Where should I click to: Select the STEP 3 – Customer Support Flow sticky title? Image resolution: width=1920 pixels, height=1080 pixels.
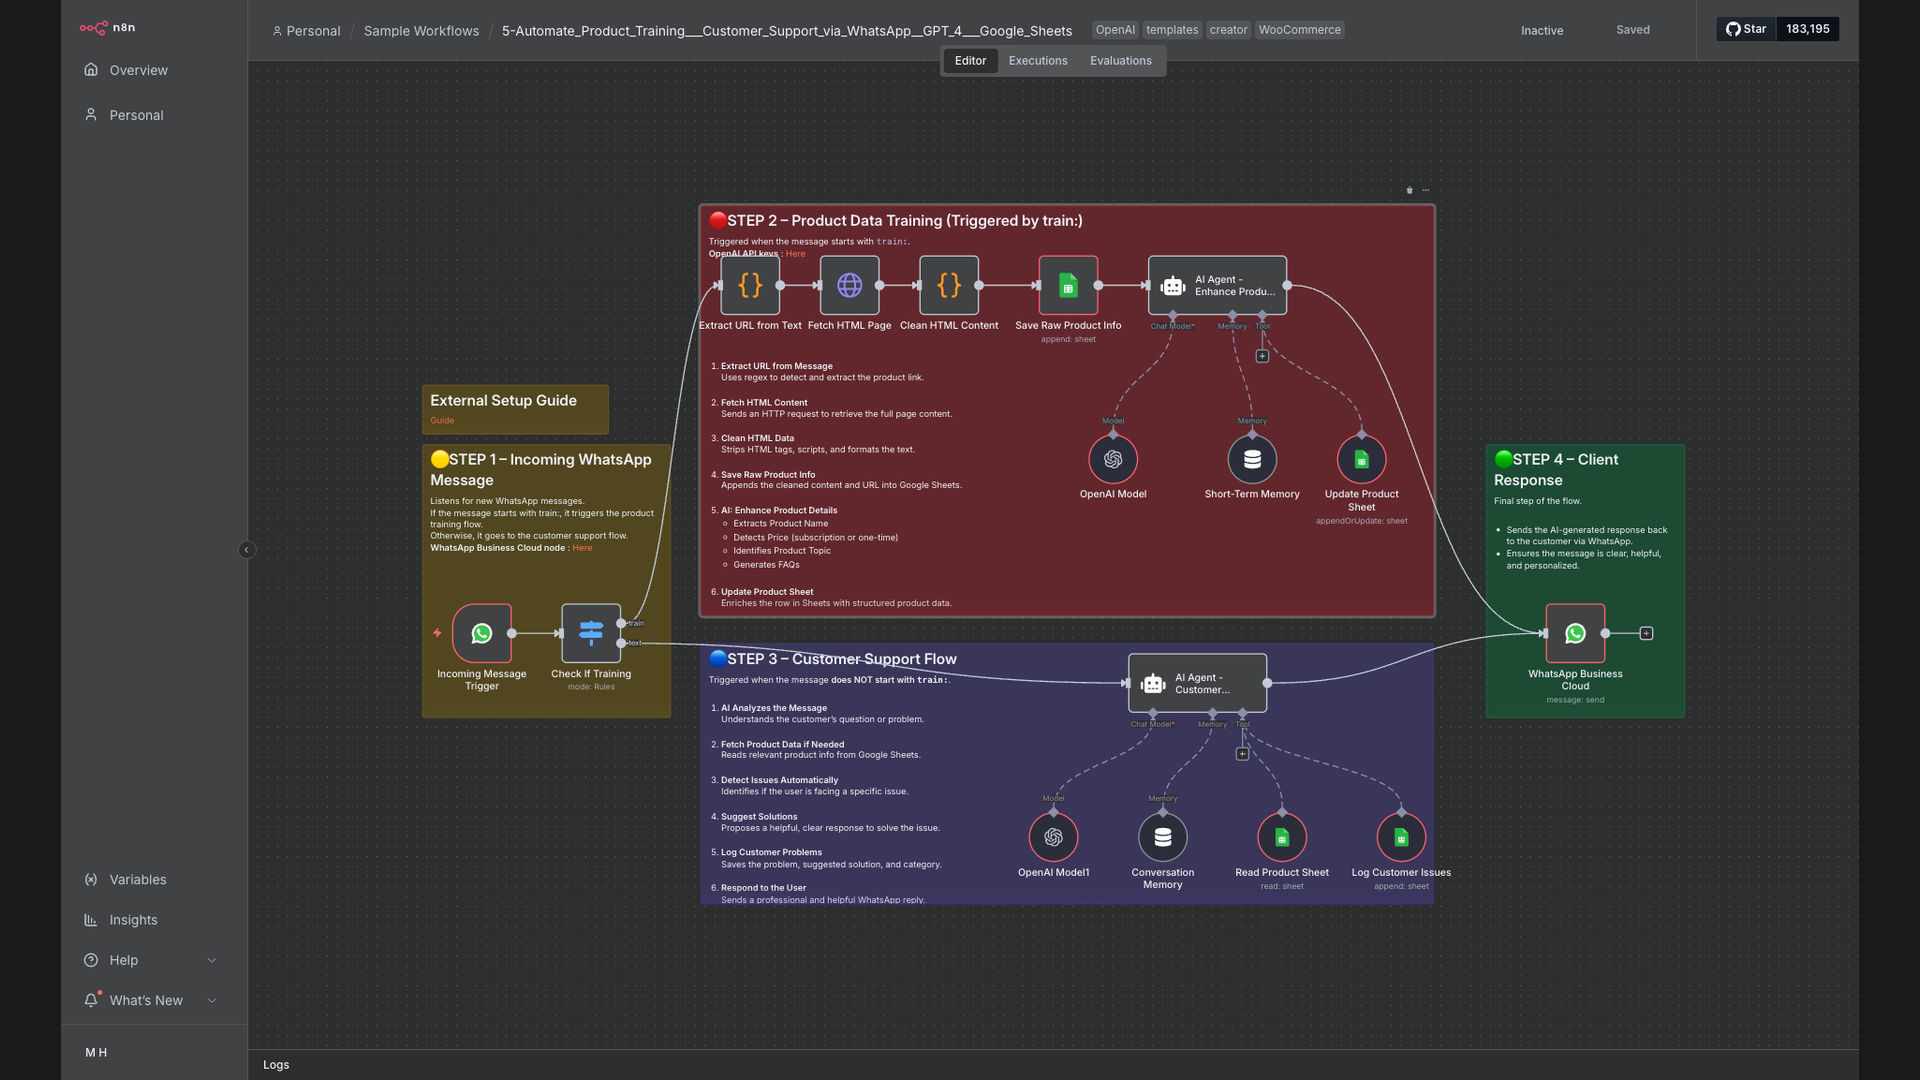tap(841, 659)
